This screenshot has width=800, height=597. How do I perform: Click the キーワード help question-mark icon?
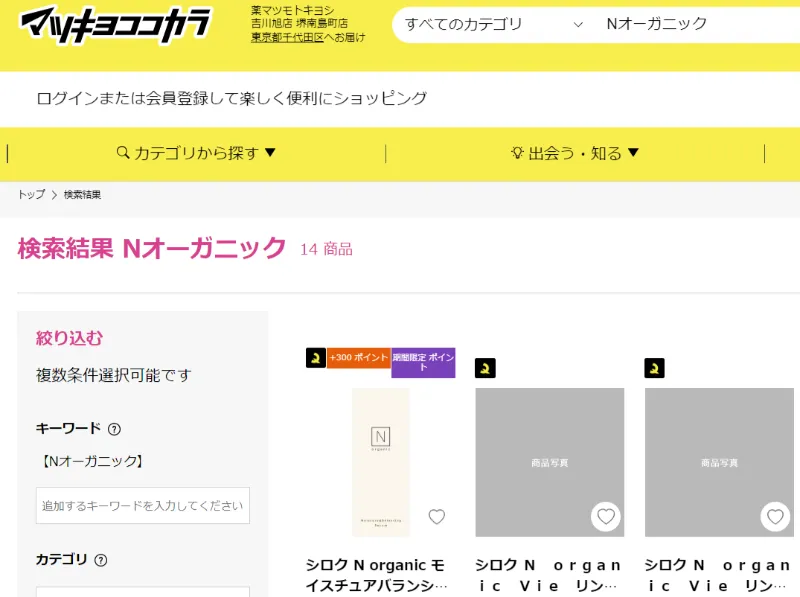(114, 429)
